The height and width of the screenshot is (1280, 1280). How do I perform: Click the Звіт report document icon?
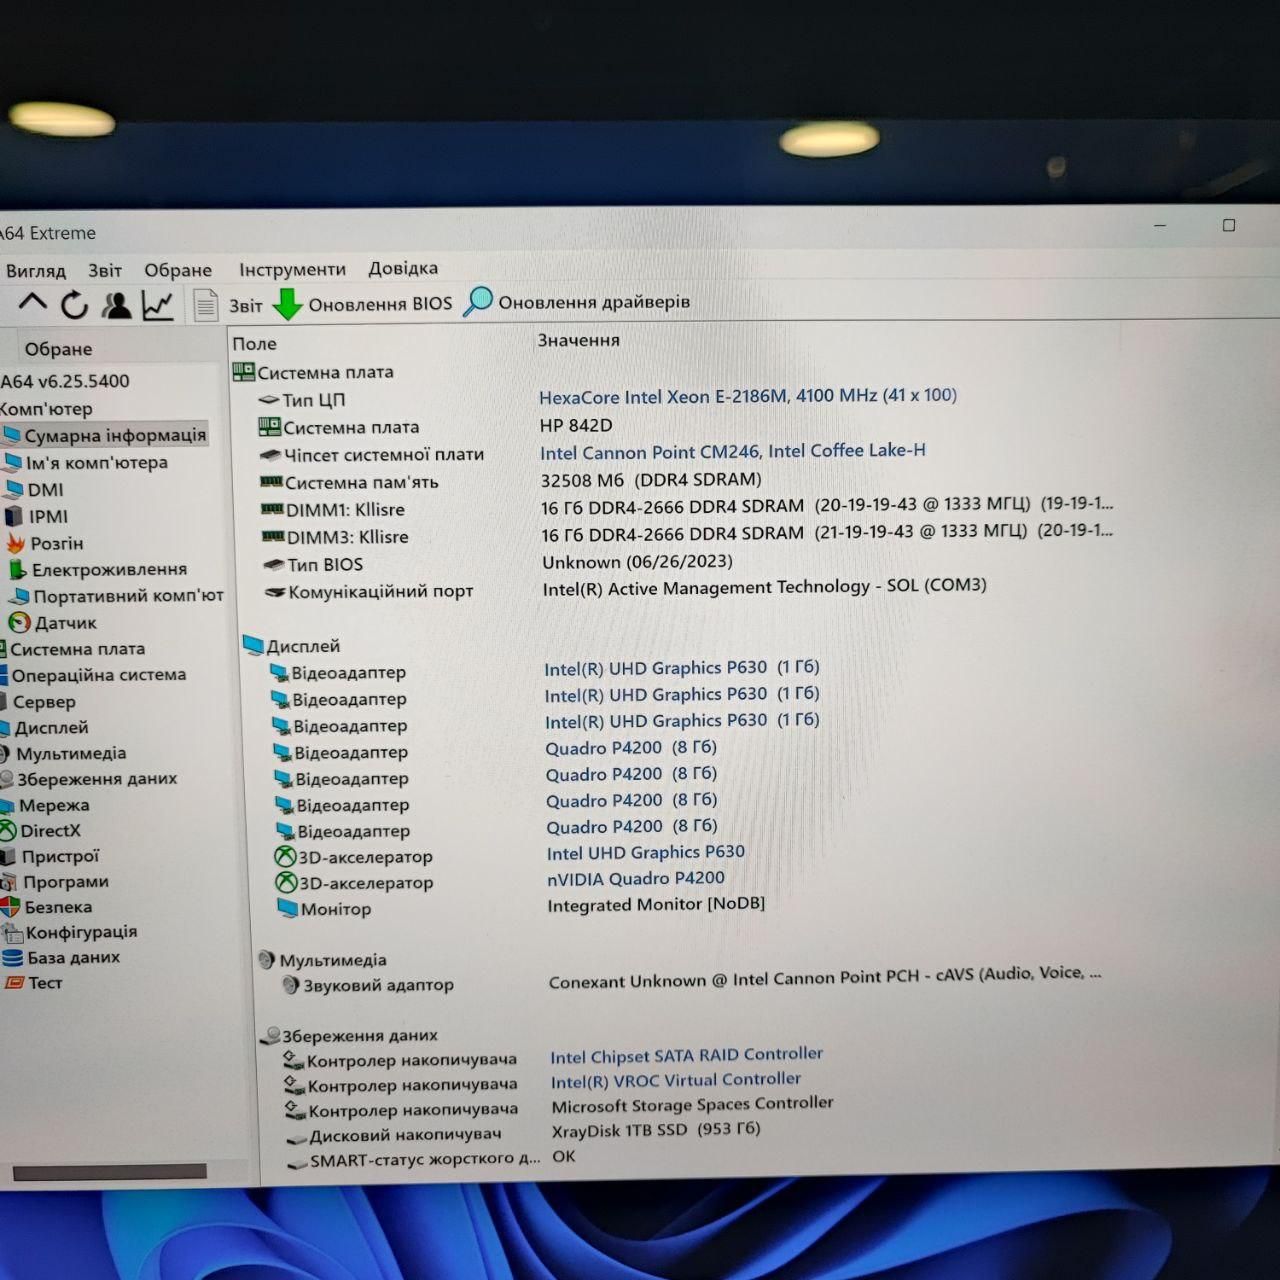tap(206, 304)
